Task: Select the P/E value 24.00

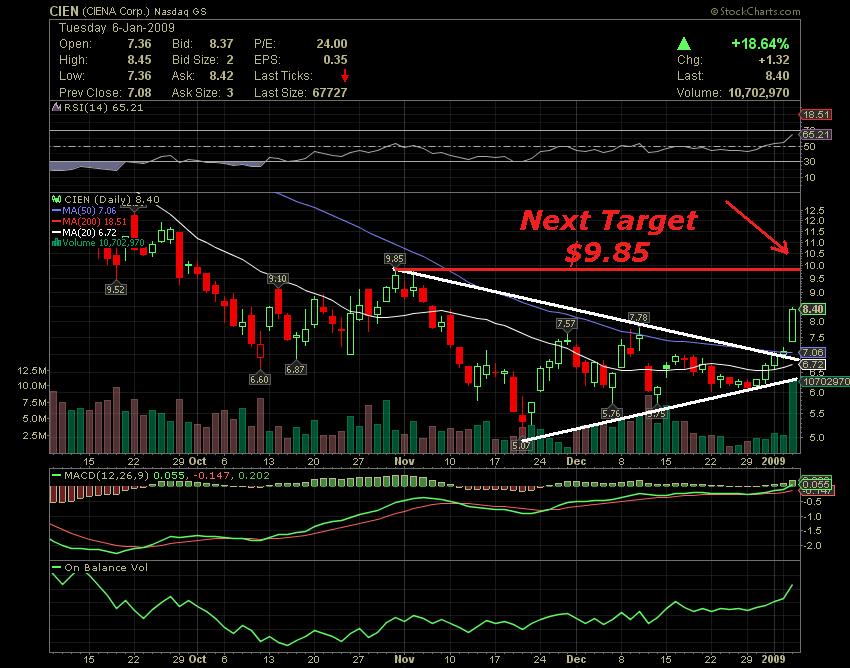Action: pyautogui.click(x=332, y=44)
